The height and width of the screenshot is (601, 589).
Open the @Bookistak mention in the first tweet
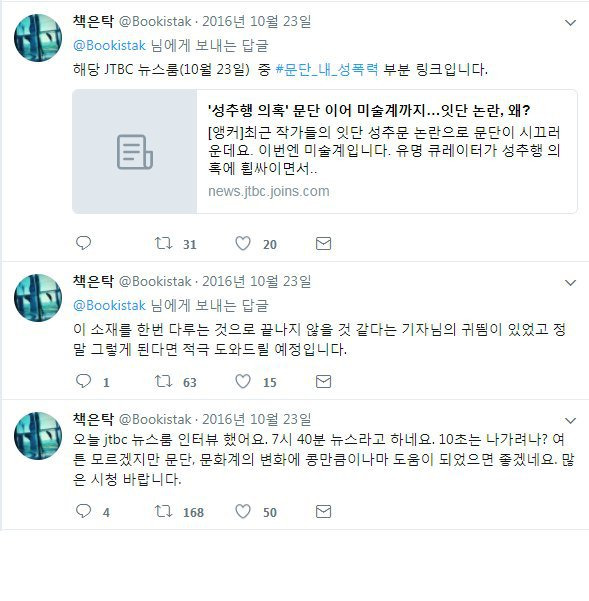pos(110,45)
